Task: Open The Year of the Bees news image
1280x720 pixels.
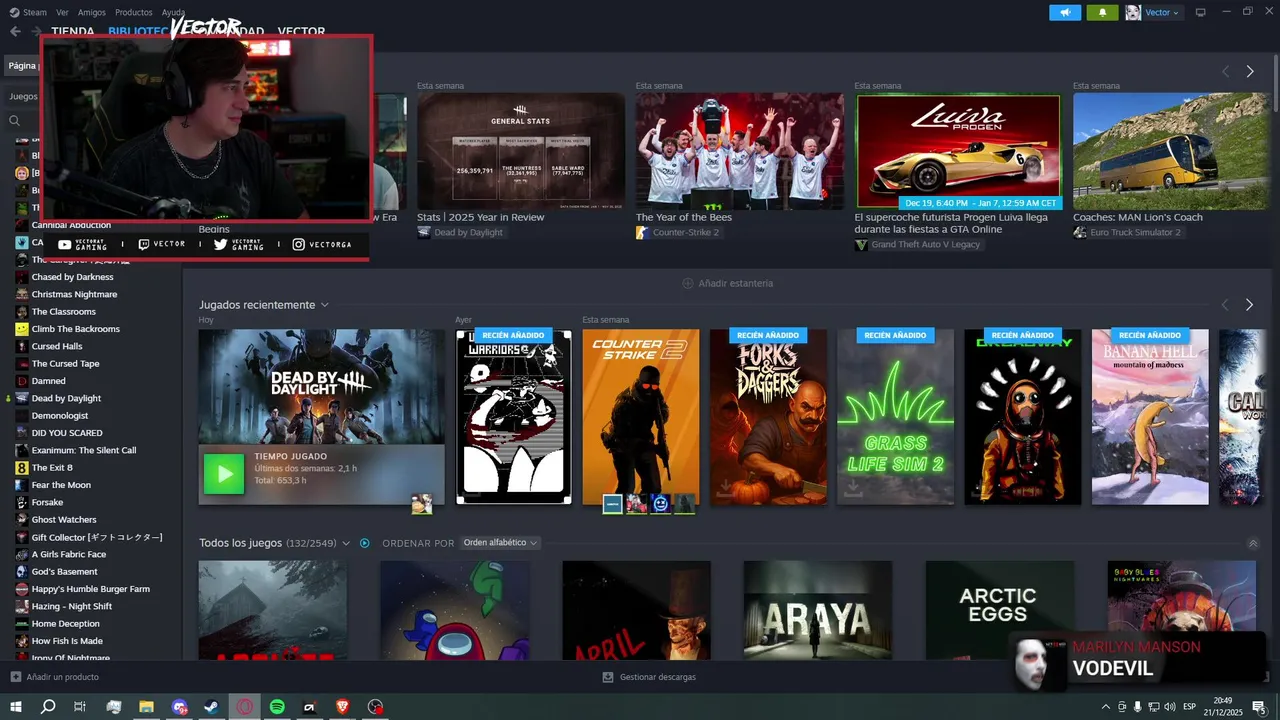Action: (739, 151)
